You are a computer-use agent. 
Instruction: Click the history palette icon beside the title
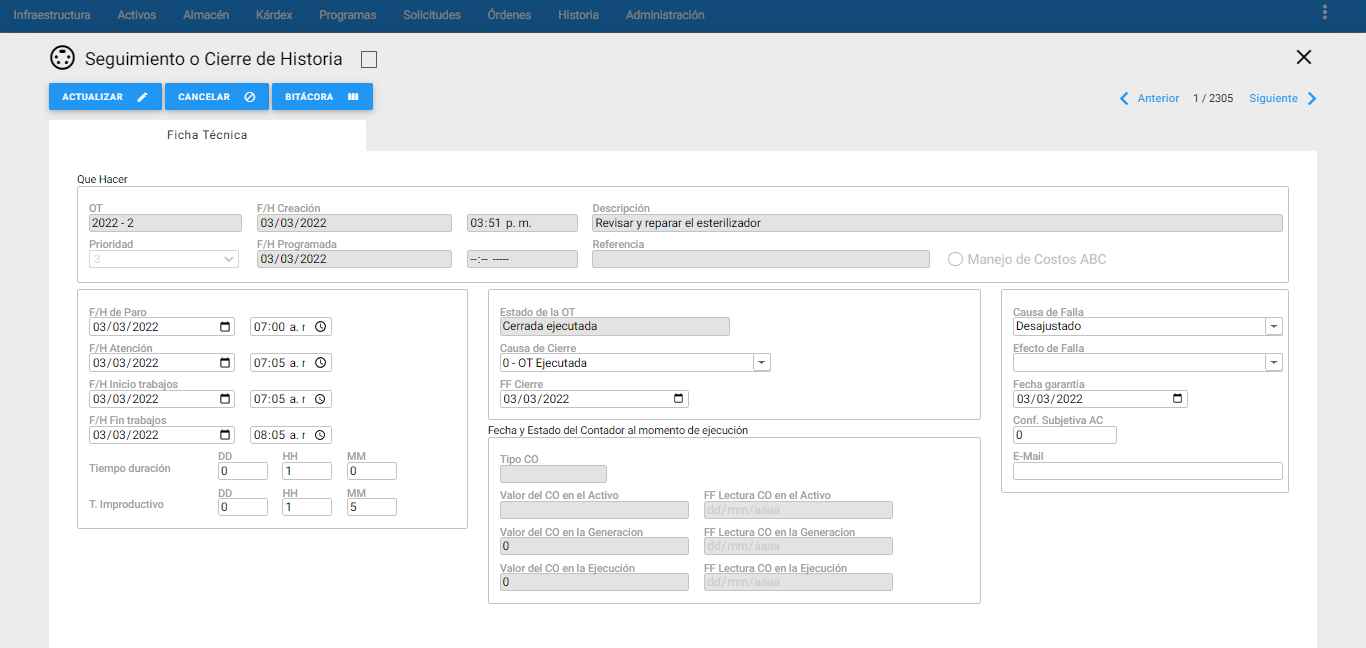pyautogui.click(x=62, y=58)
